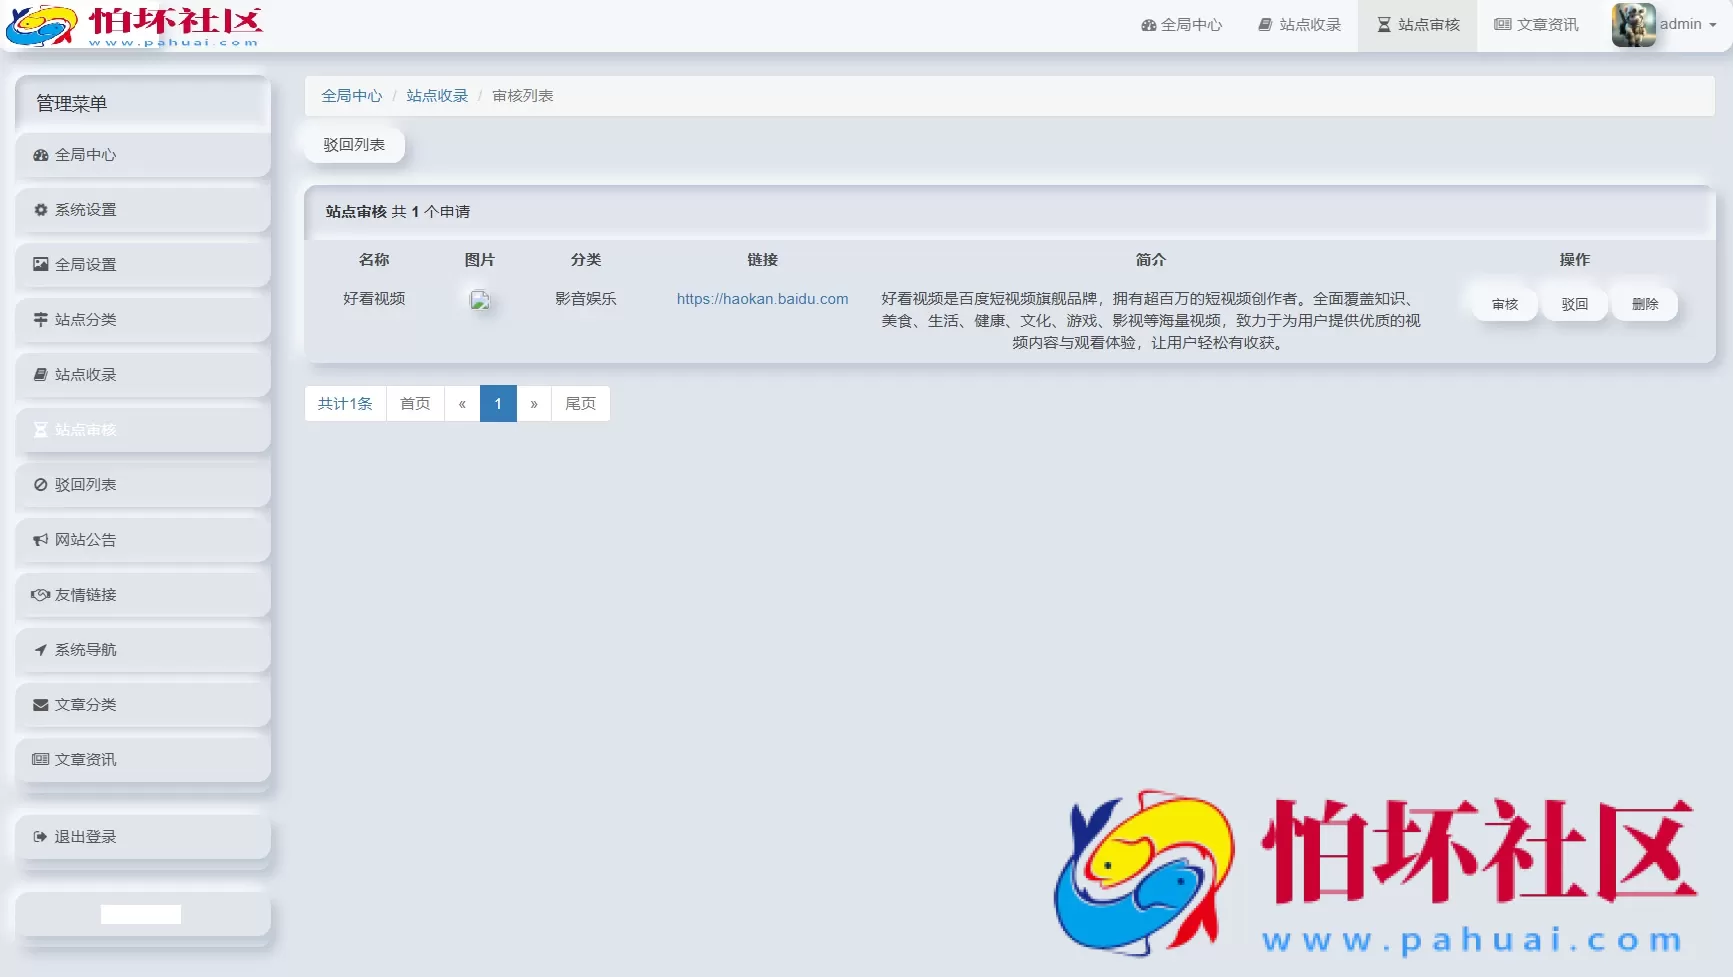1733x977 pixels.
Task: Click the 站点分类 icon in the sidebar
Action: point(40,319)
